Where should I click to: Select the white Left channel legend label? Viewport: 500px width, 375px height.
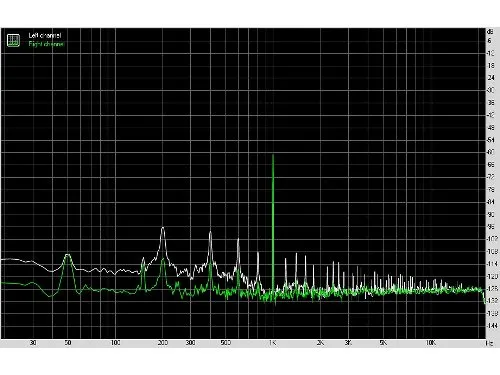[45, 35]
